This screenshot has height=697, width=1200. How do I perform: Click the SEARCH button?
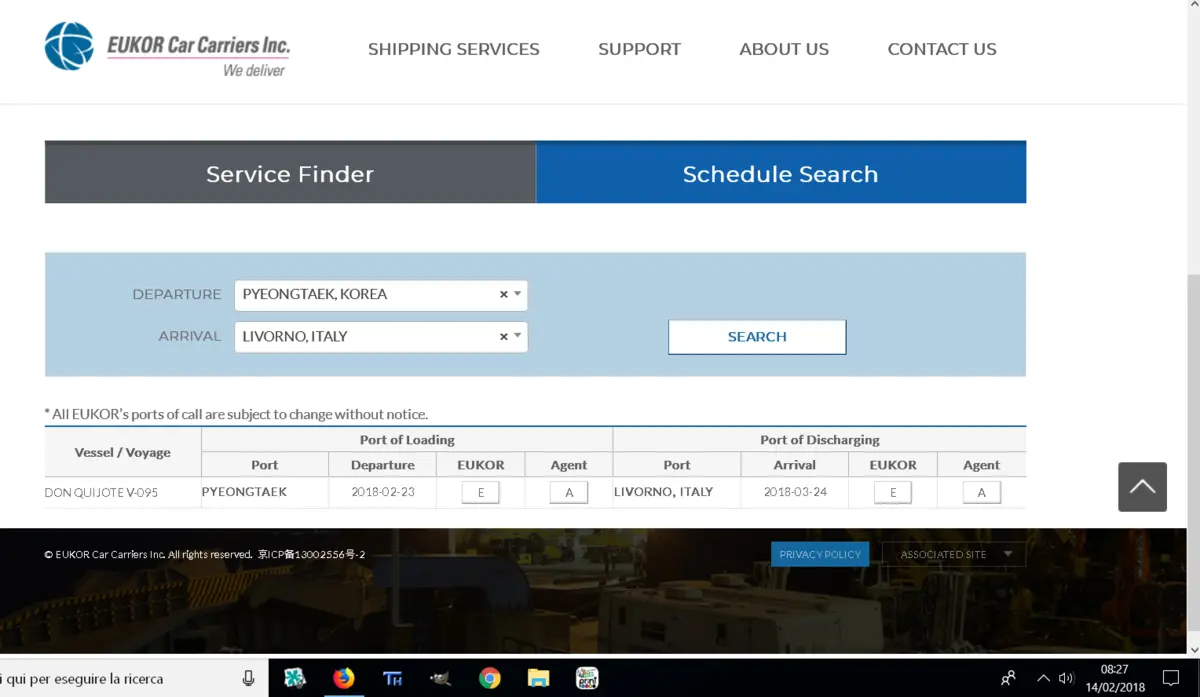[757, 337]
